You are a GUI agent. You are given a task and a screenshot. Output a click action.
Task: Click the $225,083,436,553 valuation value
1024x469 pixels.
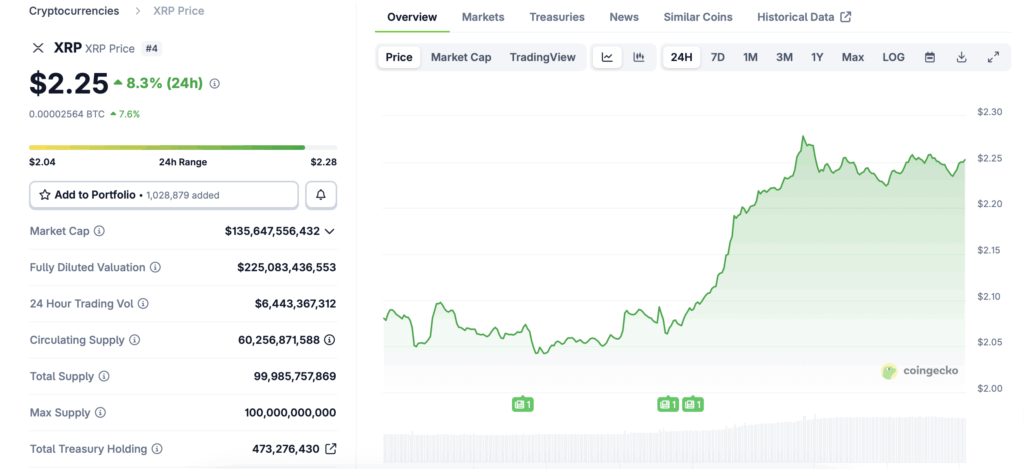click(287, 267)
